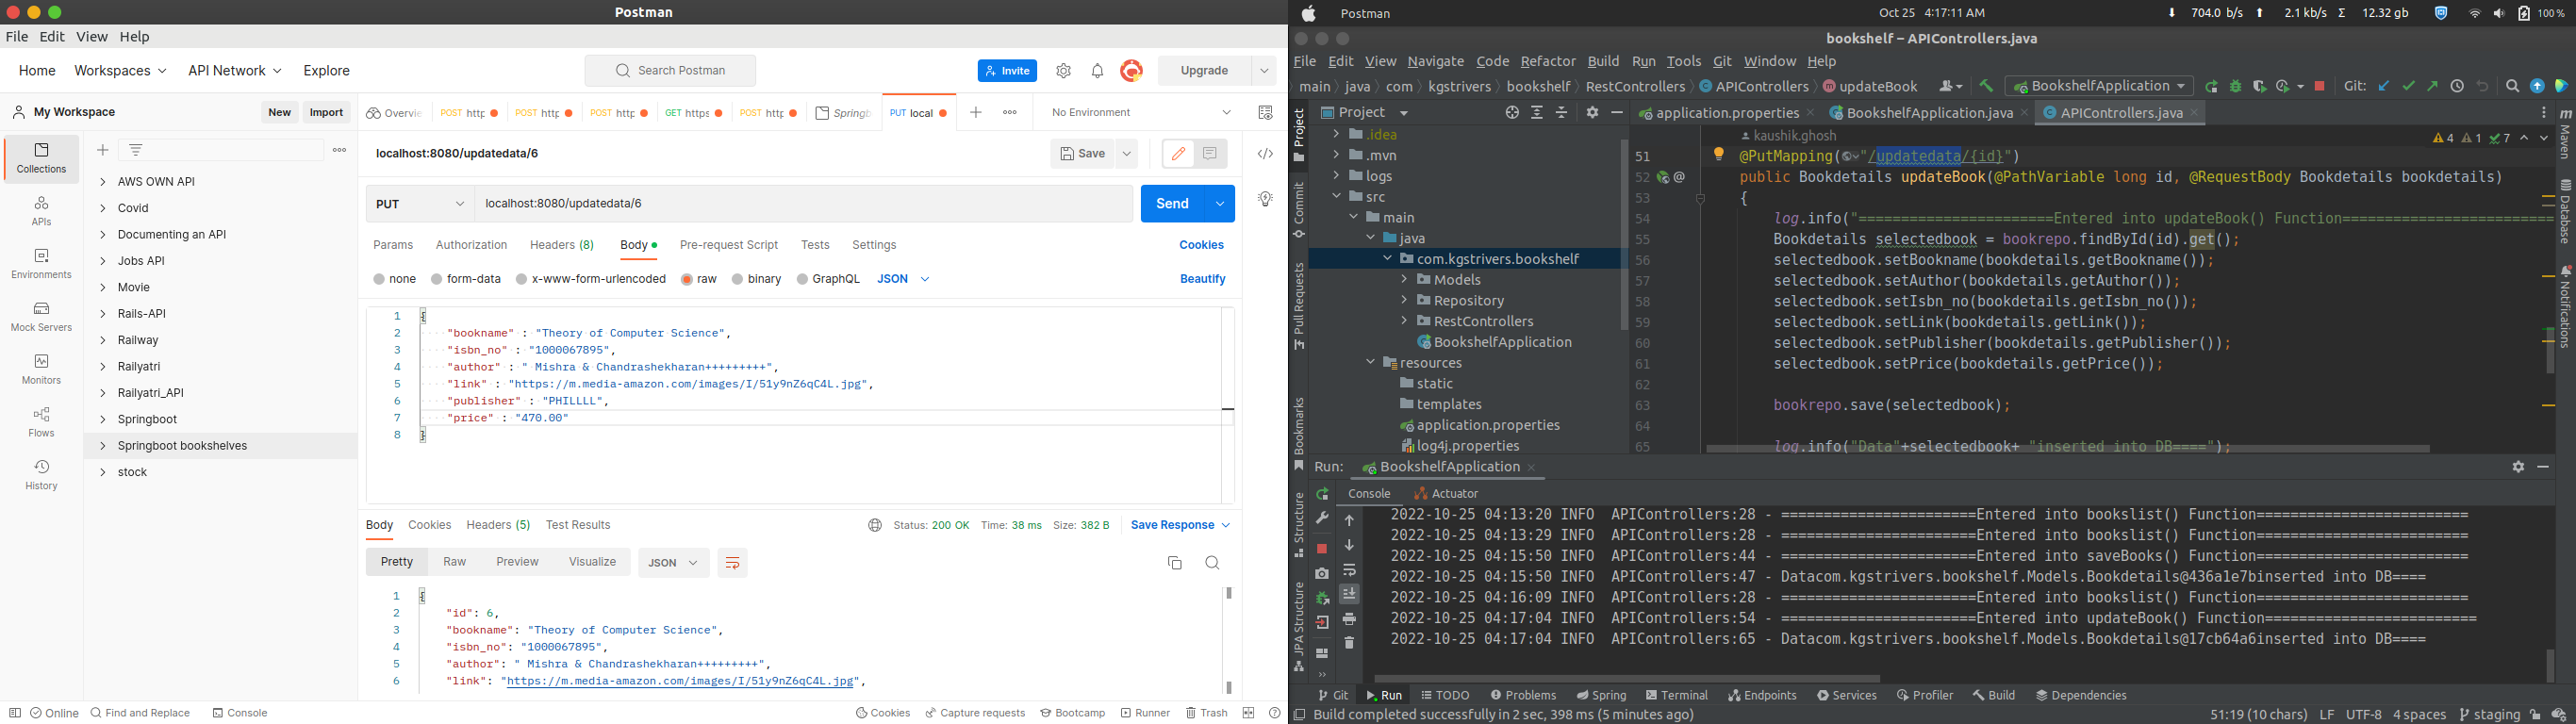2576x724 pixels.
Task: Open Mock Servers in the Postman sidebar
Action: [41, 317]
